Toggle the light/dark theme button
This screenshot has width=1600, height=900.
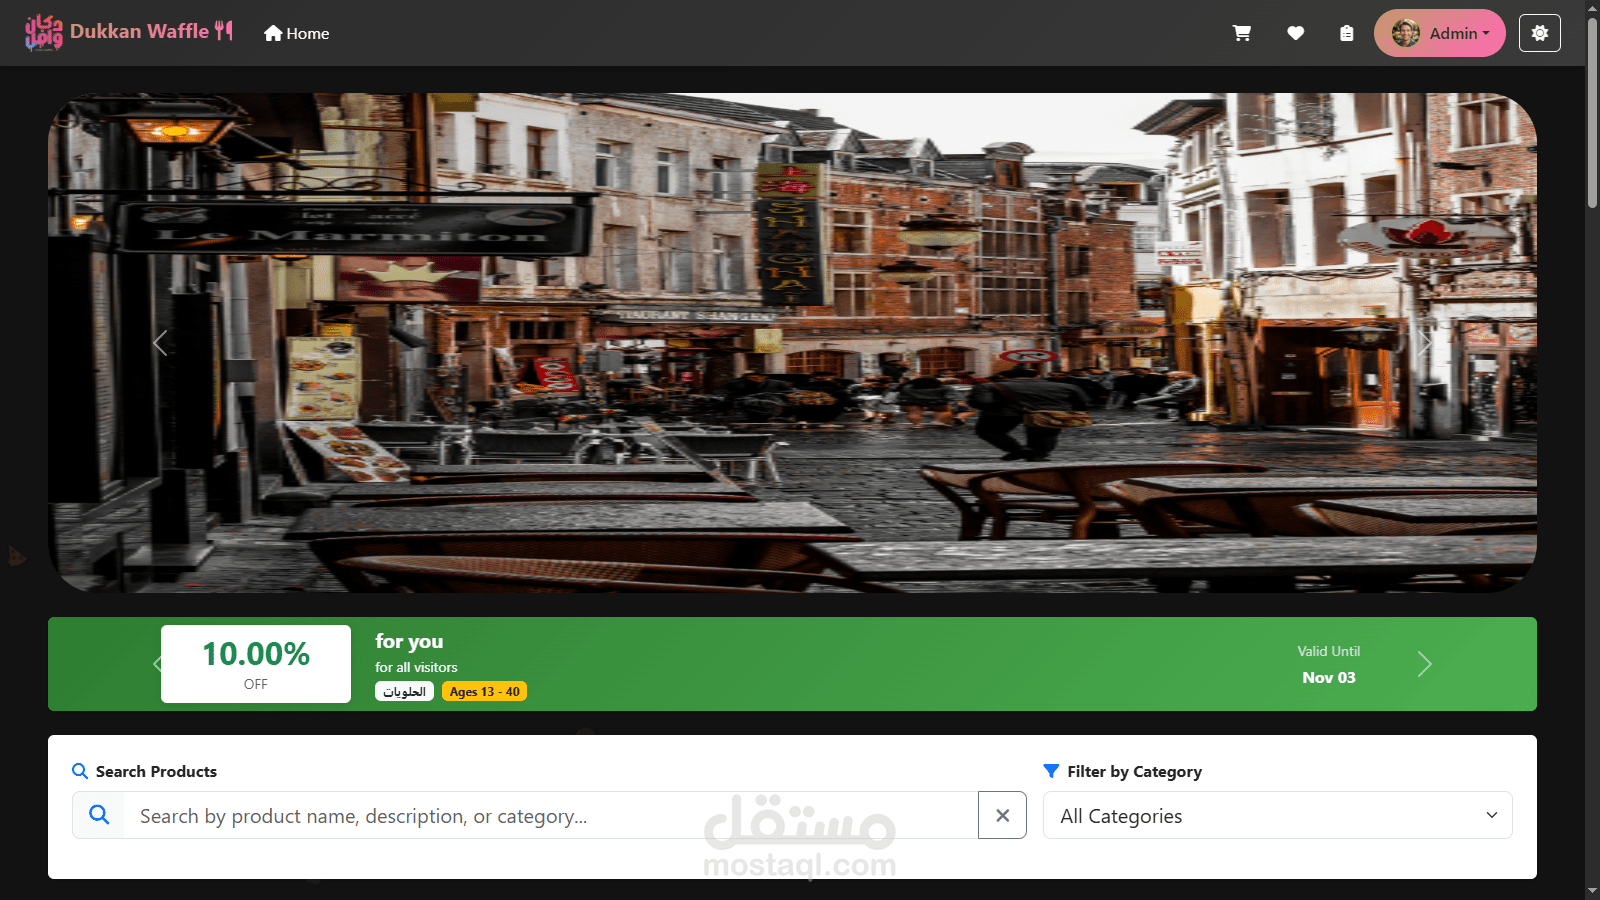[1540, 33]
